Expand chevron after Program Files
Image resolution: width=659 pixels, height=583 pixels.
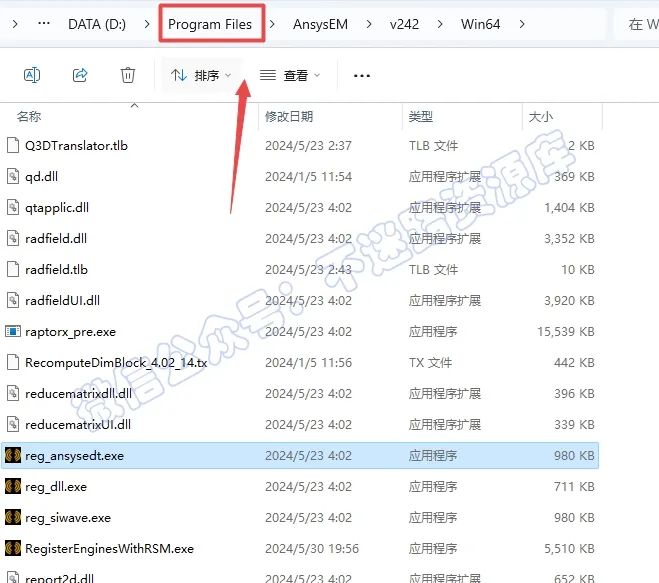point(272,24)
